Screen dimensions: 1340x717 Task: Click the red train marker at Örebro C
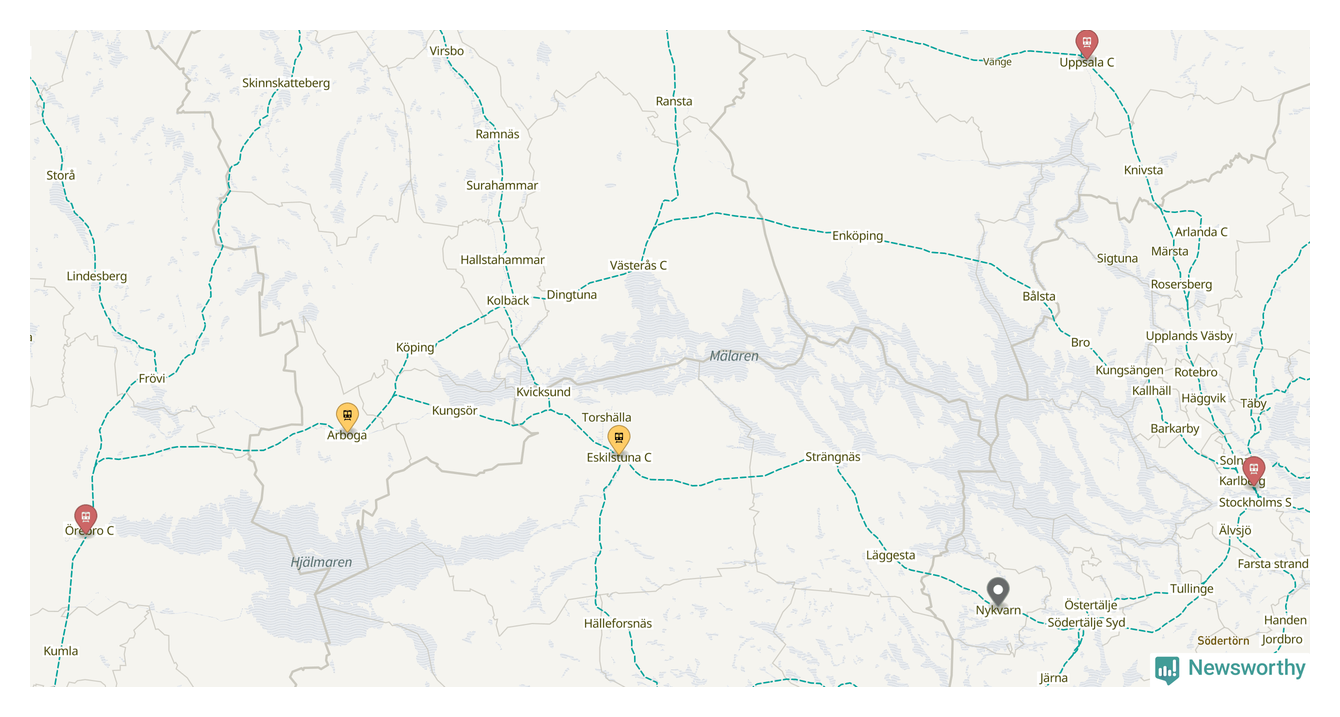click(86, 518)
